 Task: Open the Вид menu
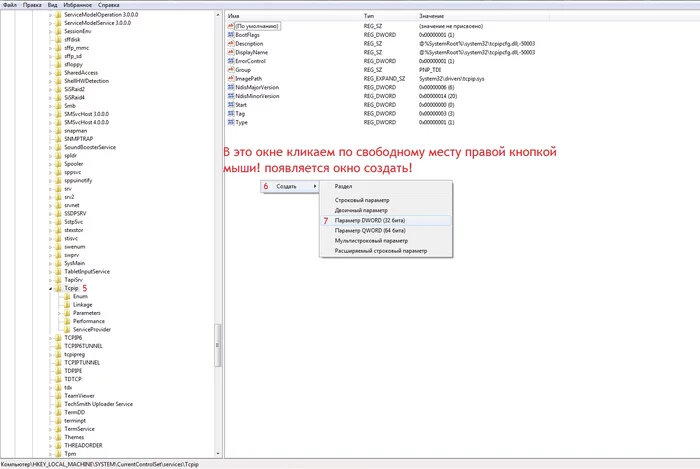52,5
